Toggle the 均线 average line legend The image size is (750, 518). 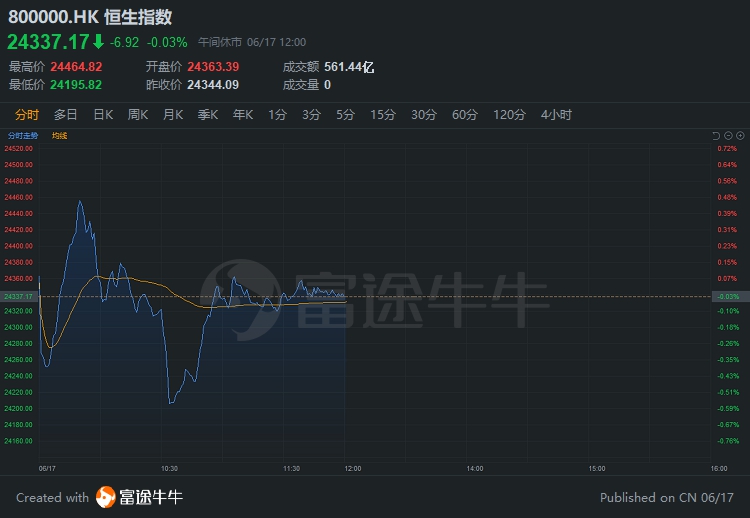point(59,136)
